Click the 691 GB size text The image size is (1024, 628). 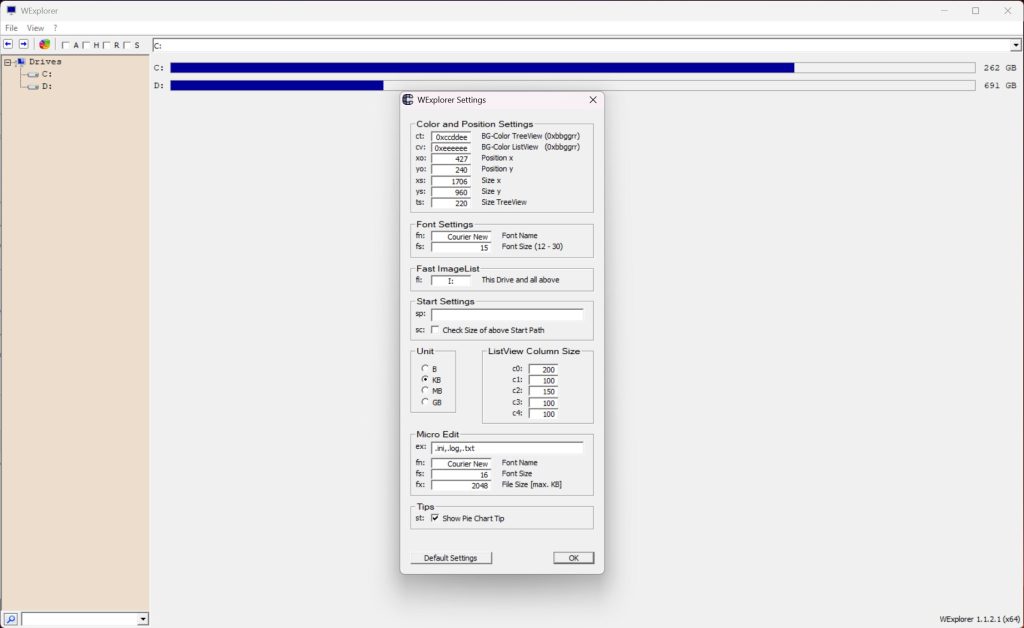click(x=1000, y=86)
